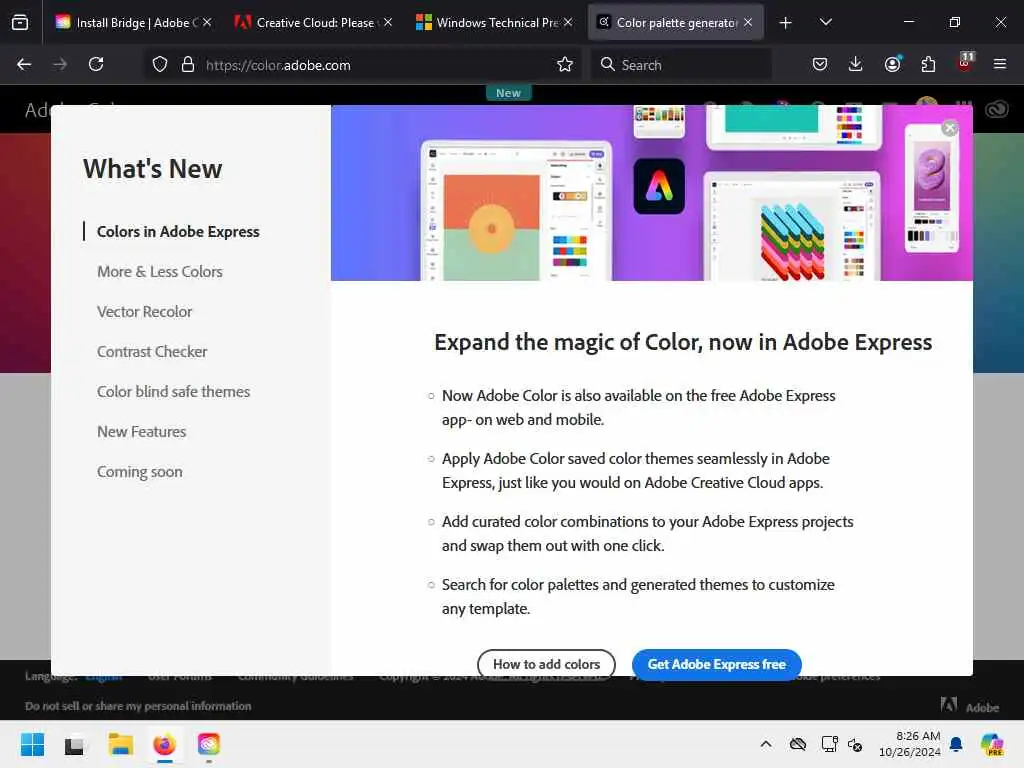Open Color blind safe themes section
Image resolution: width=1024 pixels, height=768 pixels.
tap(173, 392)
